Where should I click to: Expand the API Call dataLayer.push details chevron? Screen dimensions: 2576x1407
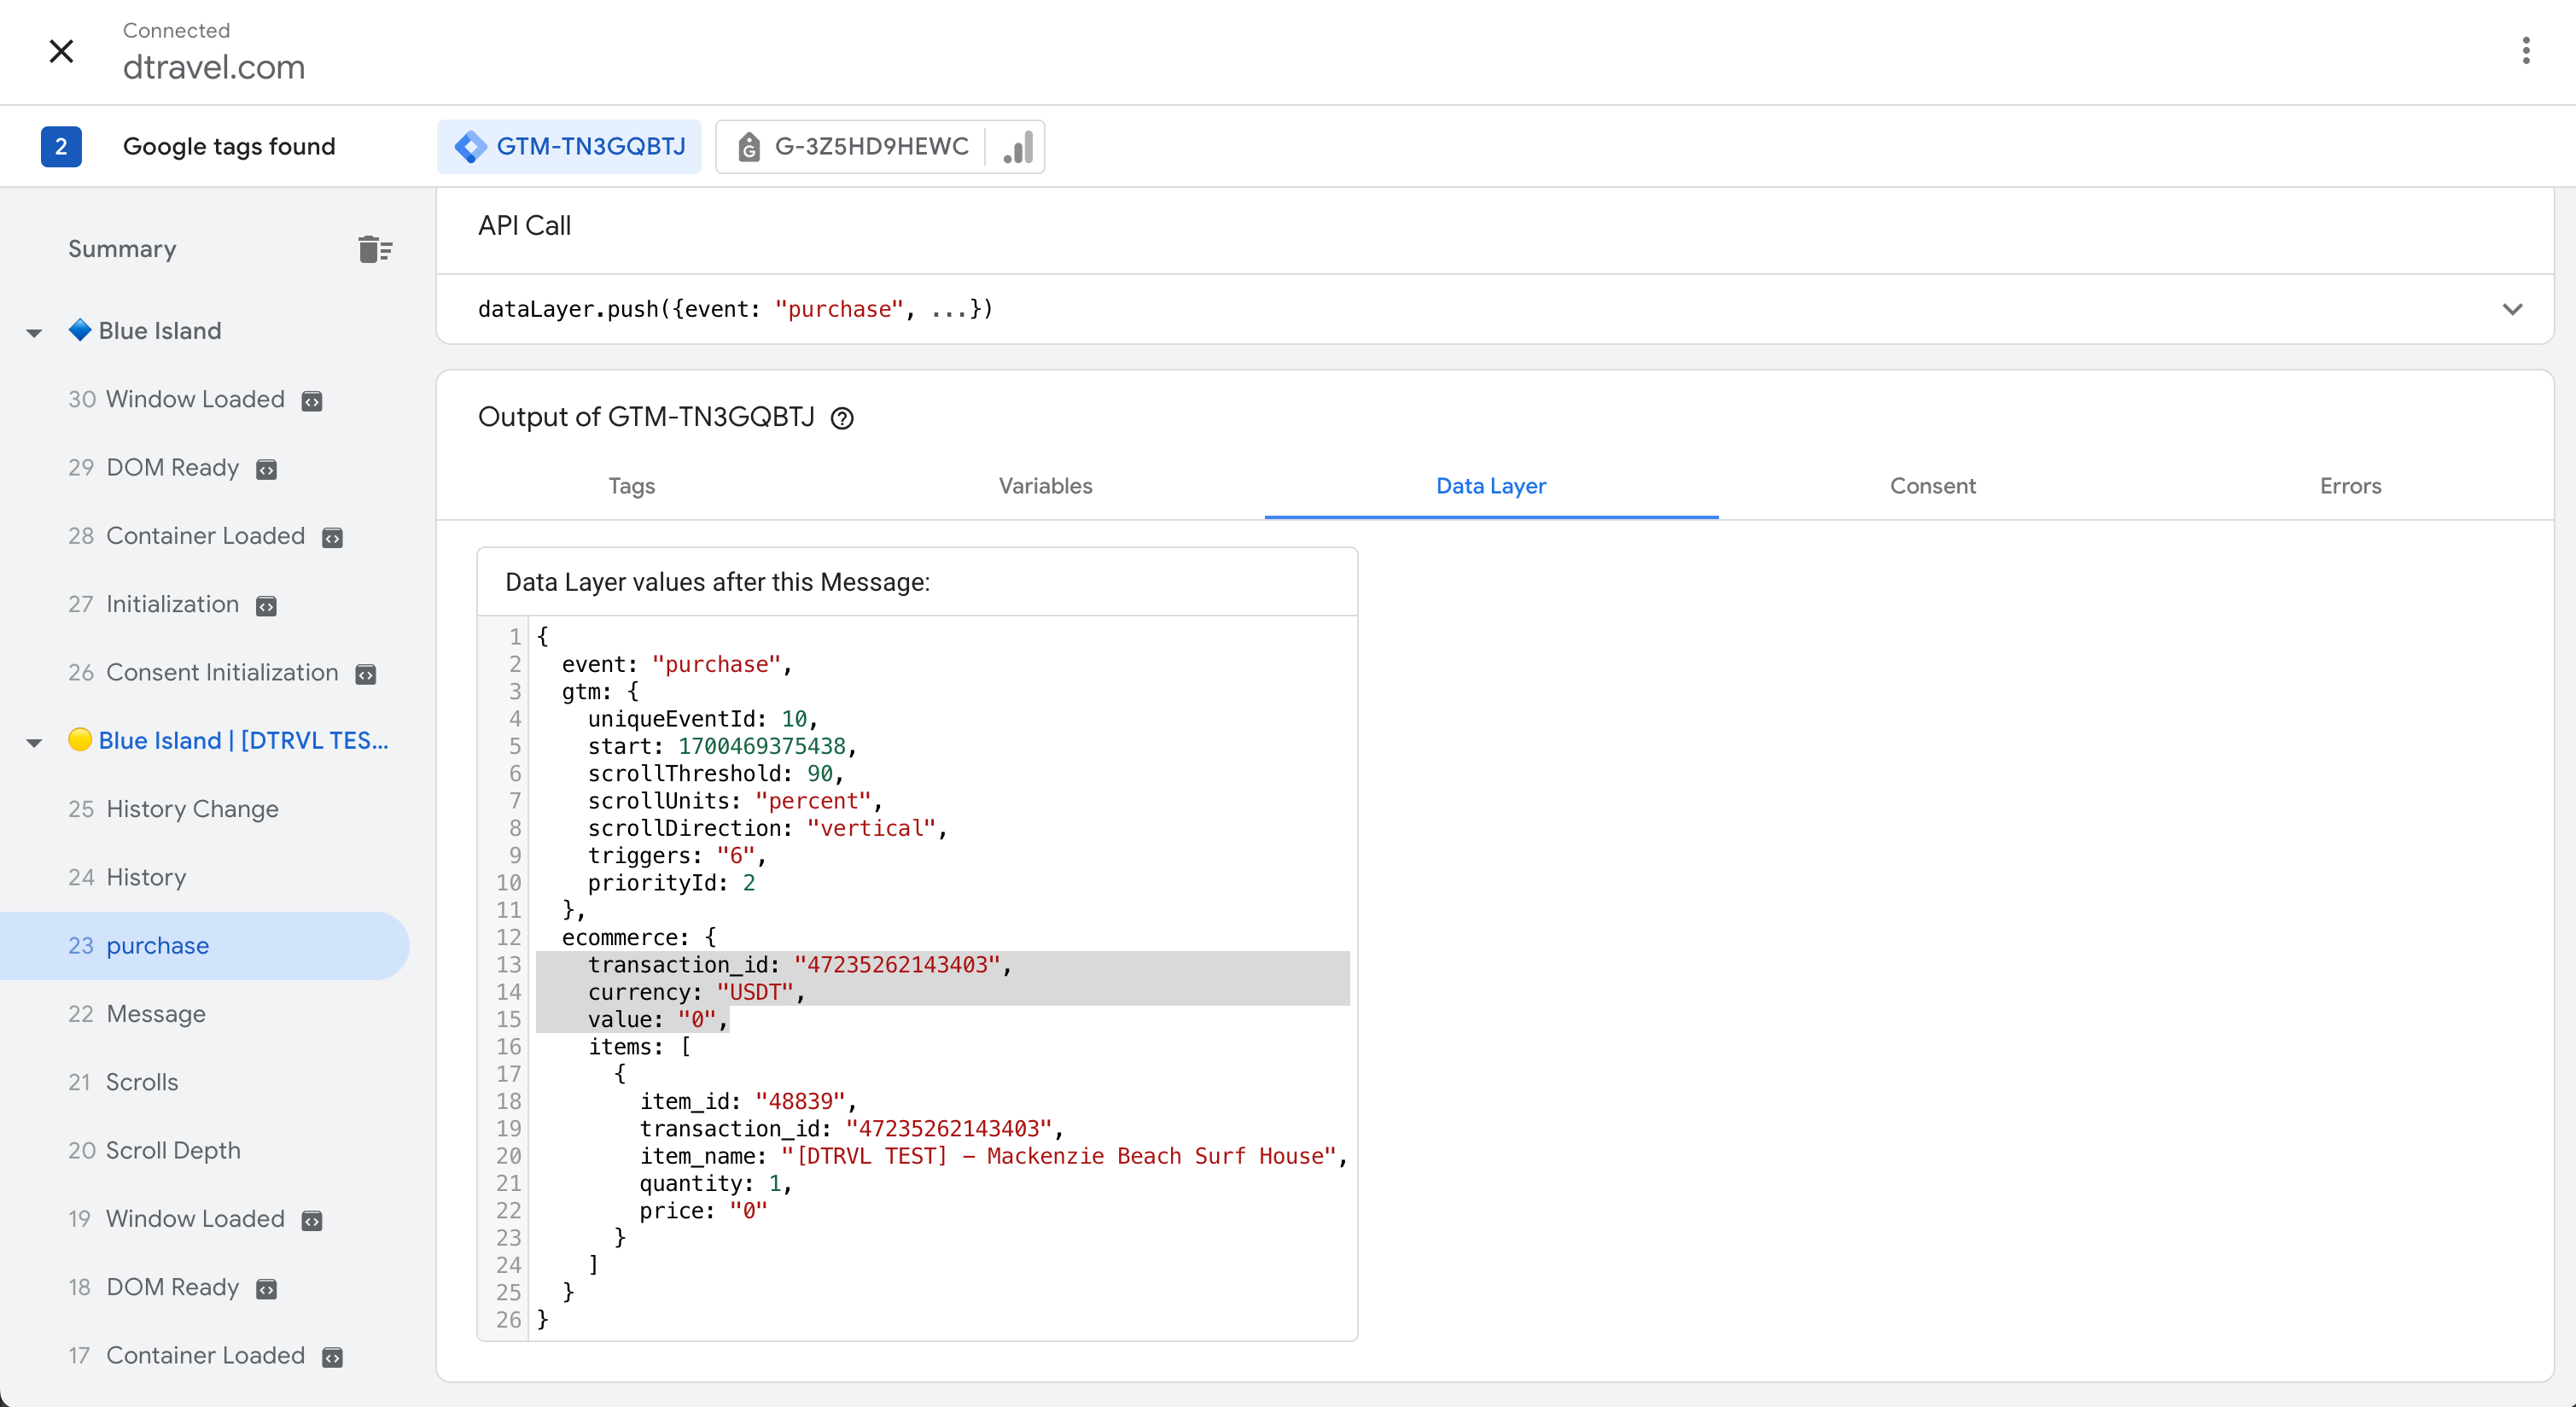coord(2512,309)
